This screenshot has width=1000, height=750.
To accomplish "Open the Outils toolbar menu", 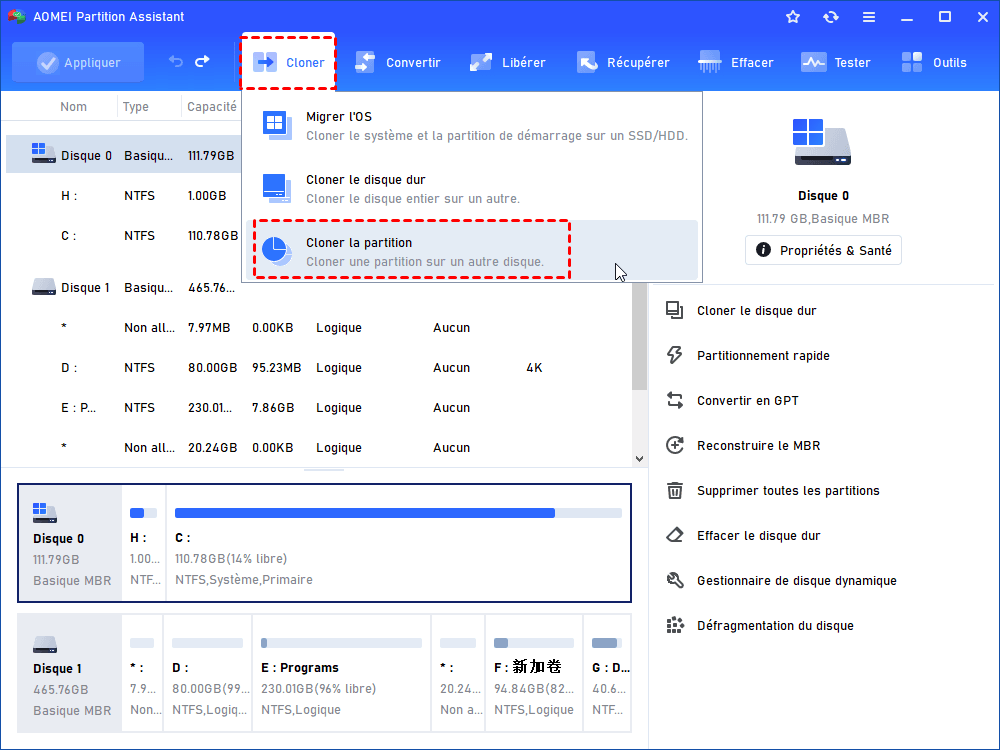I will click(x=934, y=62).
